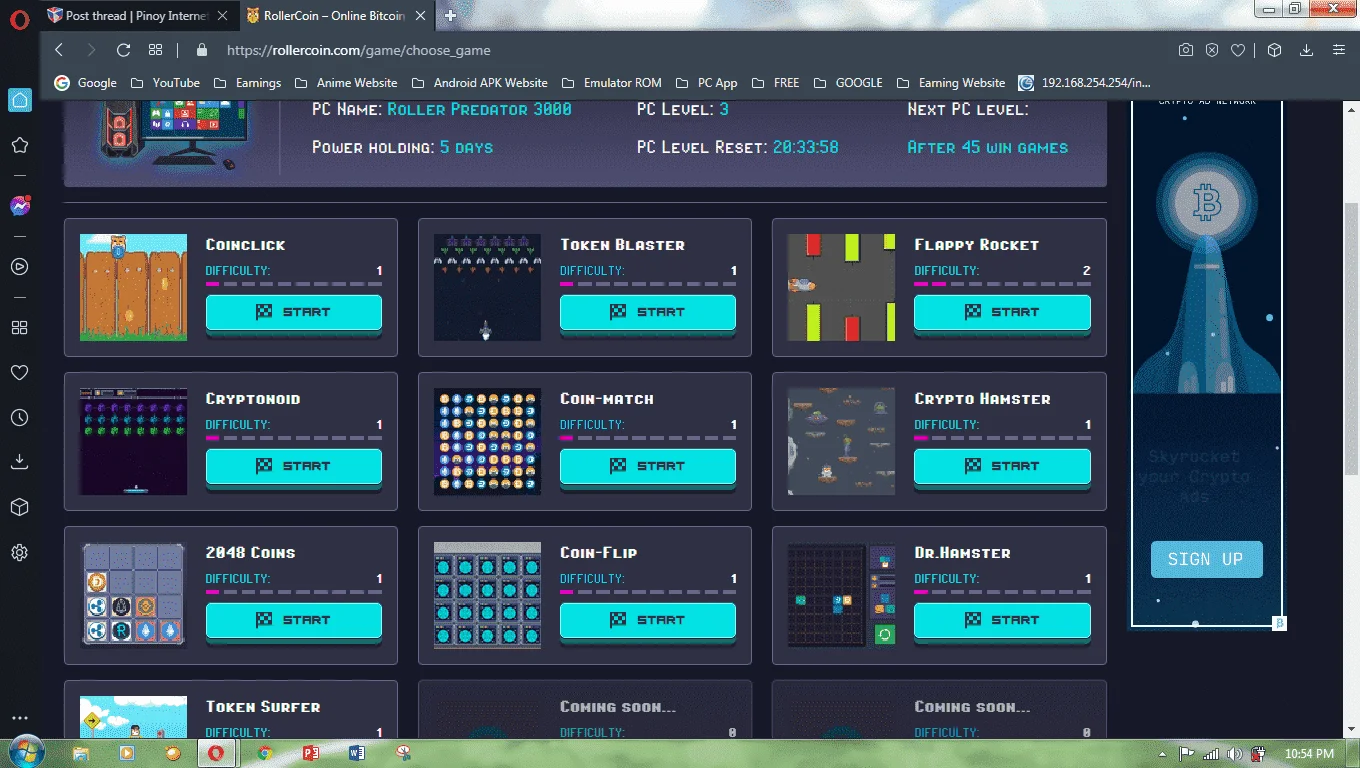Start the Token Blaster game
Viewport: 1360px width, 768px height.
[648, 312]
